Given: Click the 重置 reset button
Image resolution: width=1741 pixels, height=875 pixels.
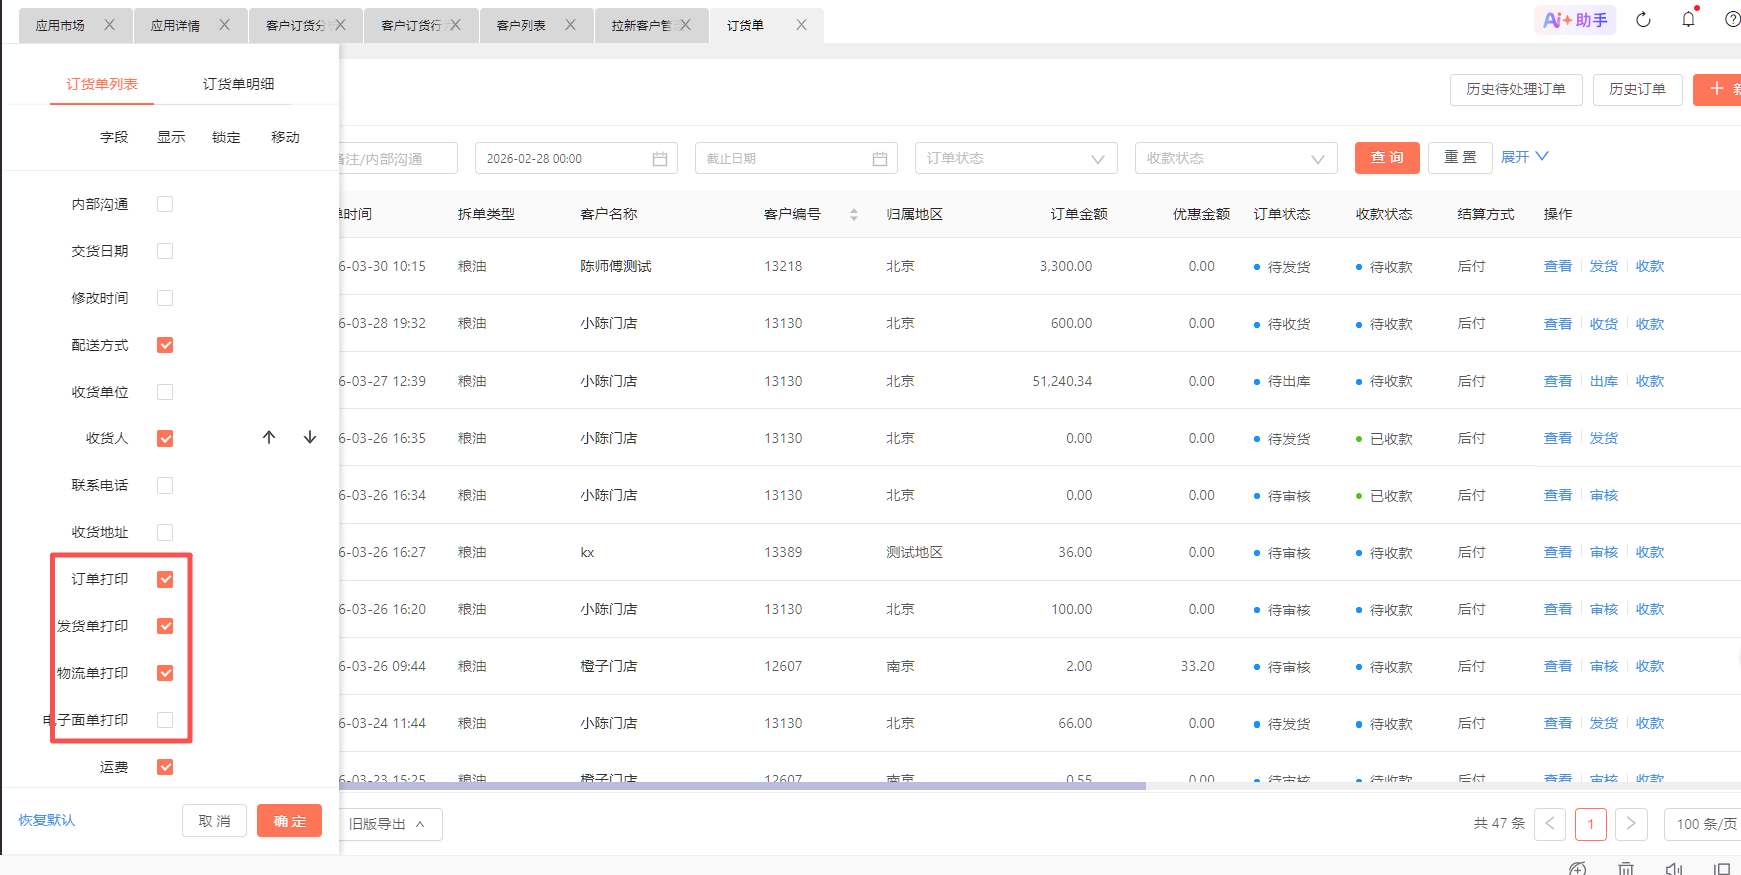Looking at the screenshot, I should pyautogui.click(x=1460, y=158).
